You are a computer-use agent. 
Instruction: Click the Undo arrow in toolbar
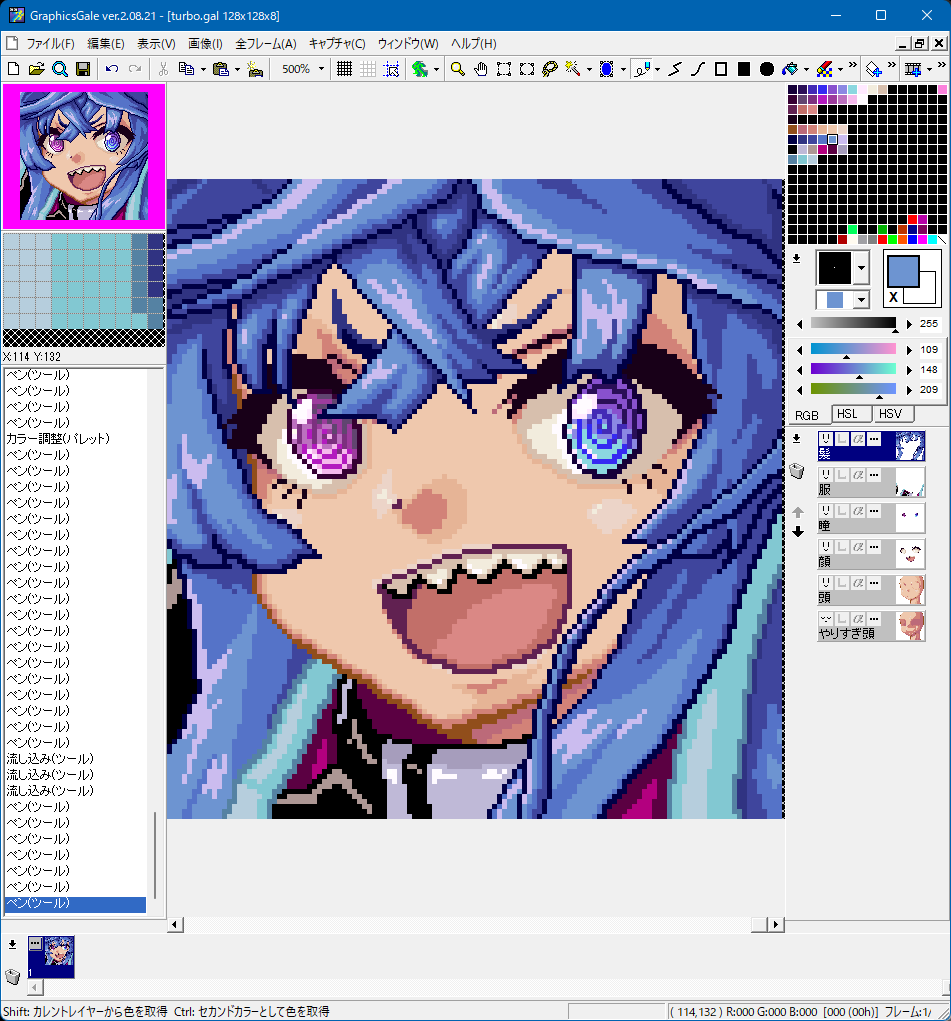(111, 69)
